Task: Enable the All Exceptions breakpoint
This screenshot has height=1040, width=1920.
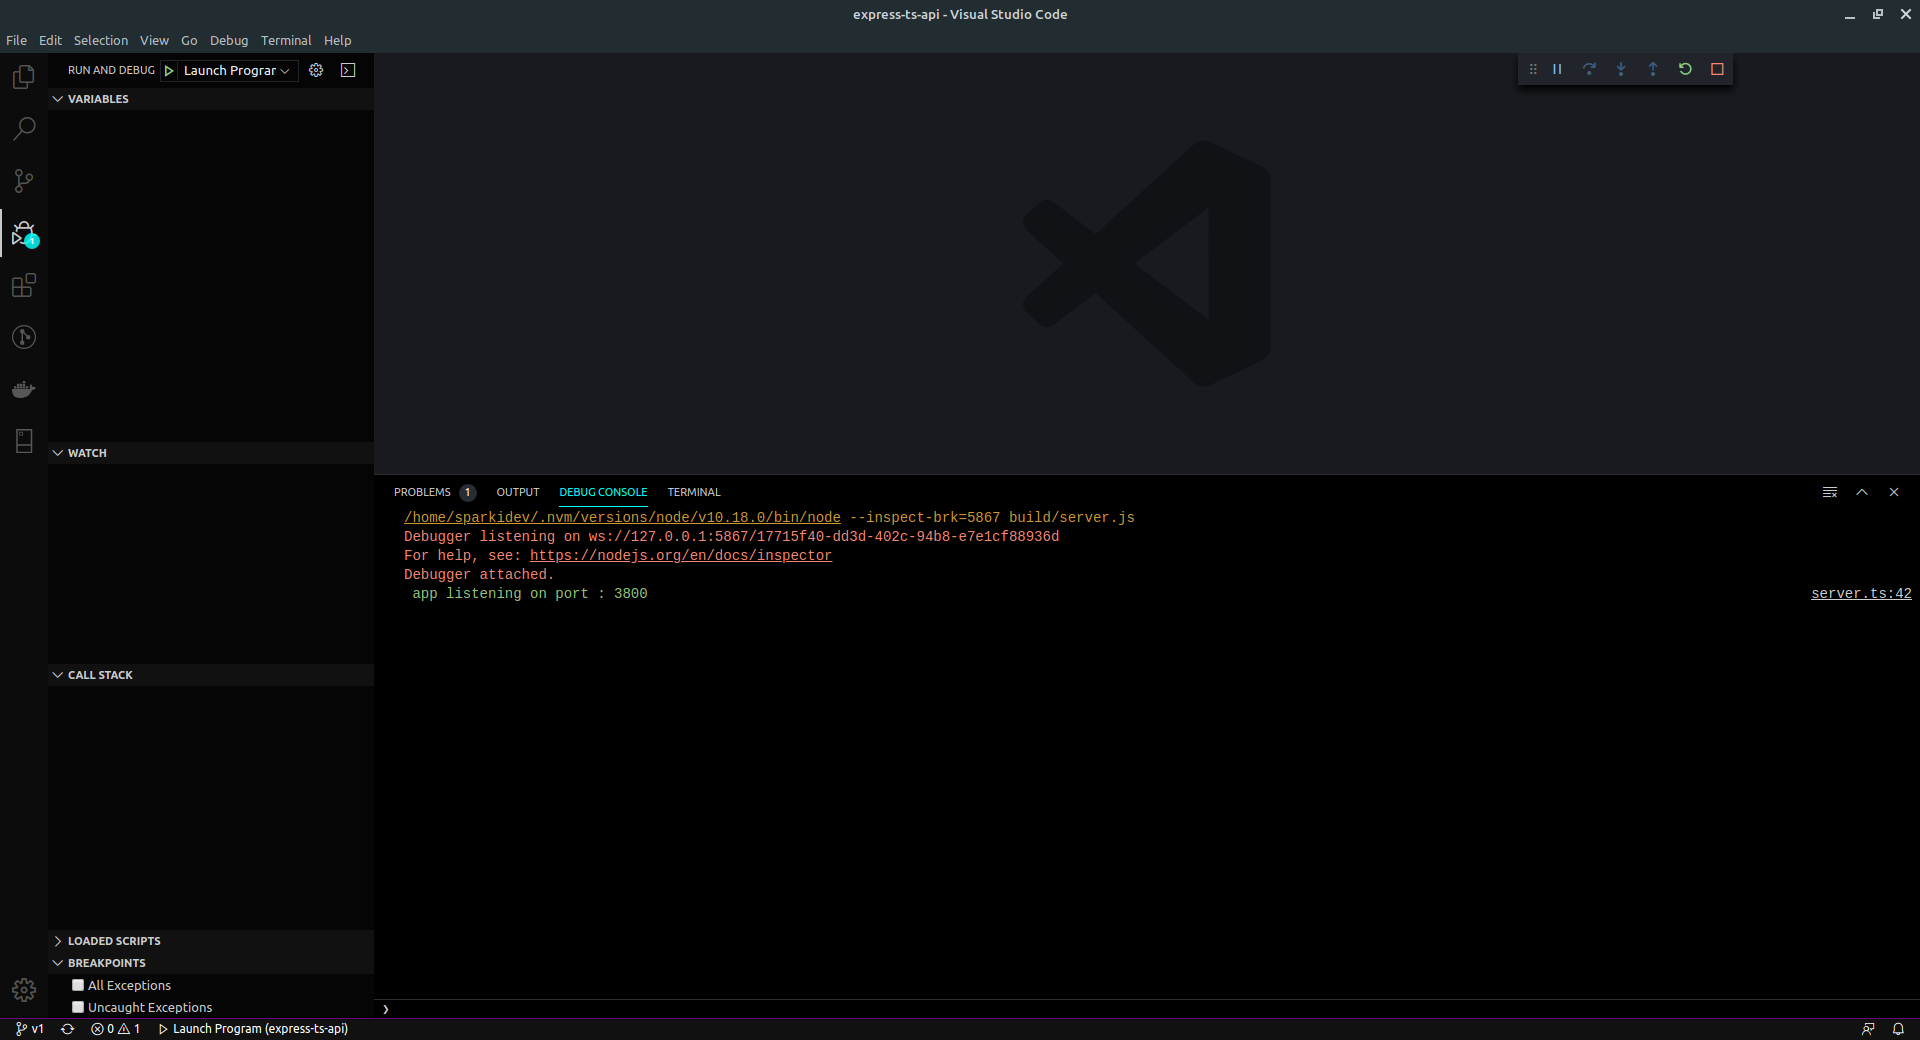Action: click(78, 985)
